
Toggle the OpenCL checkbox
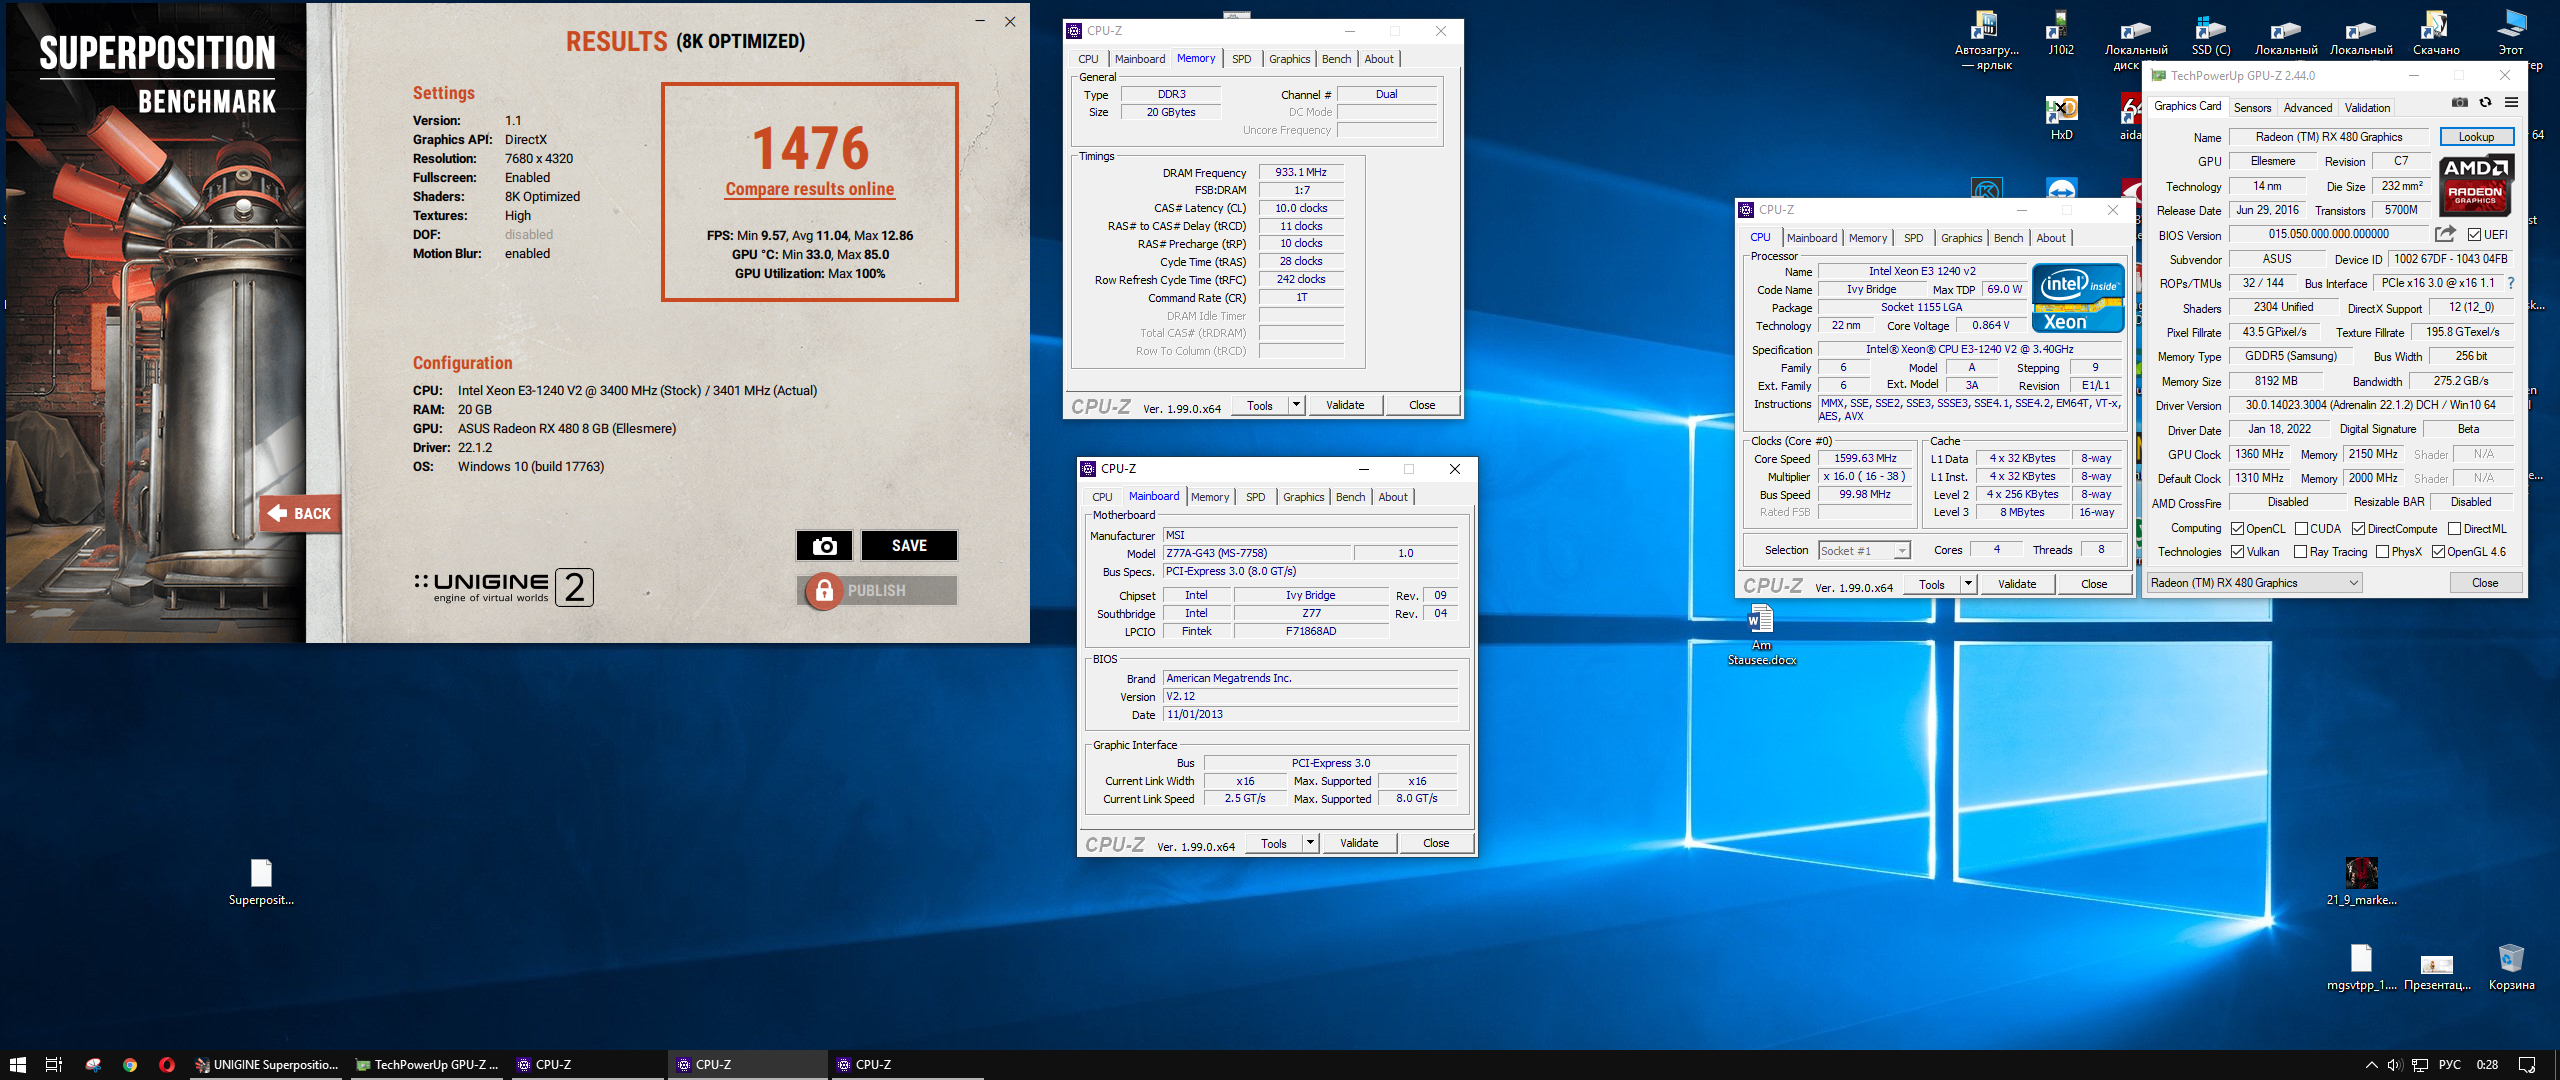coord(2237,529)
